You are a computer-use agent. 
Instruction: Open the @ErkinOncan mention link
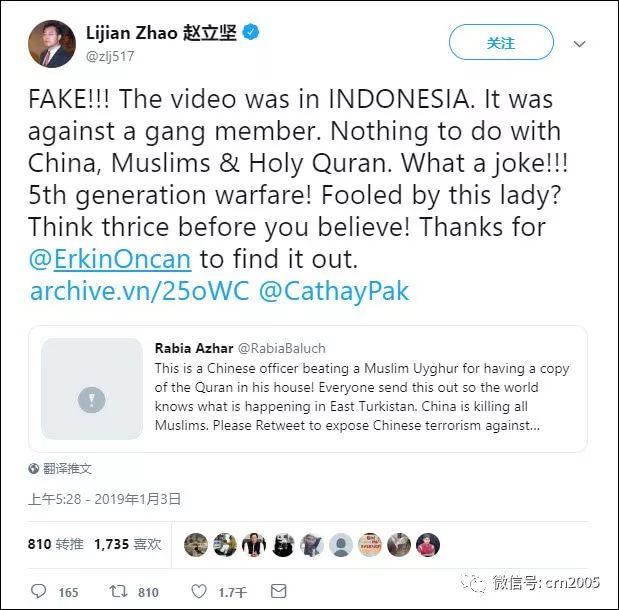click(110, 259)
